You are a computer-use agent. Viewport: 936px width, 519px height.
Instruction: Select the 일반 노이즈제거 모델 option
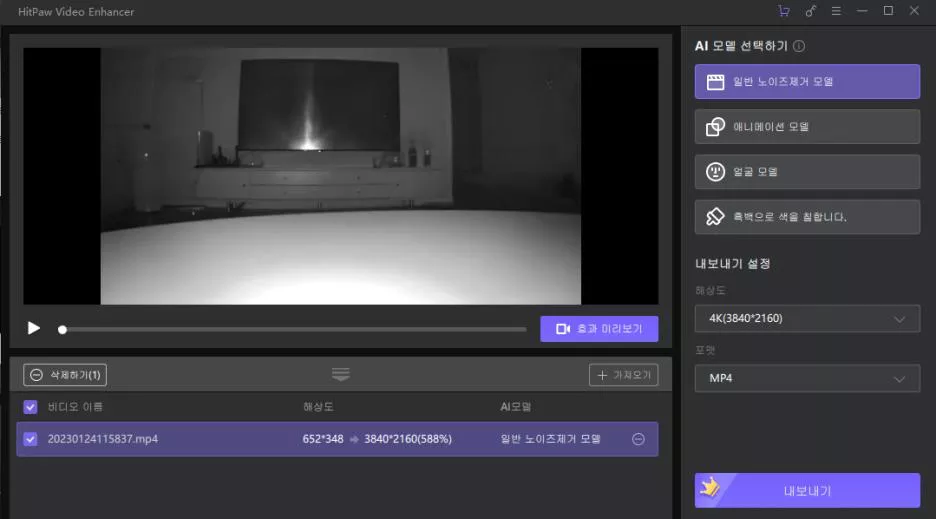[807, 81]
